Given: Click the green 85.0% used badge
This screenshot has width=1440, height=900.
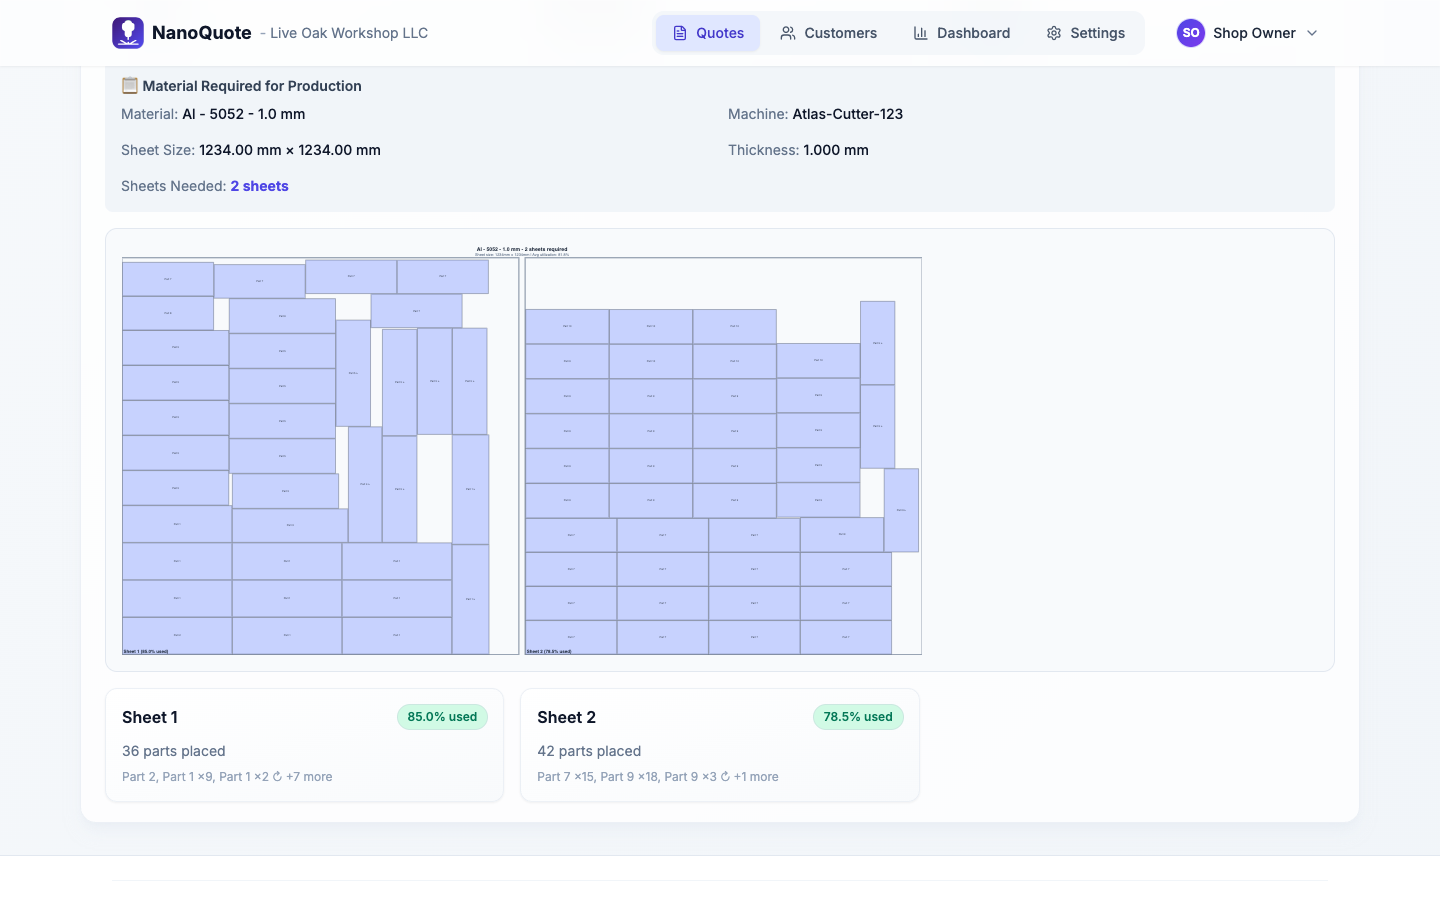Looking at the screenshot, I should point(442,717).
